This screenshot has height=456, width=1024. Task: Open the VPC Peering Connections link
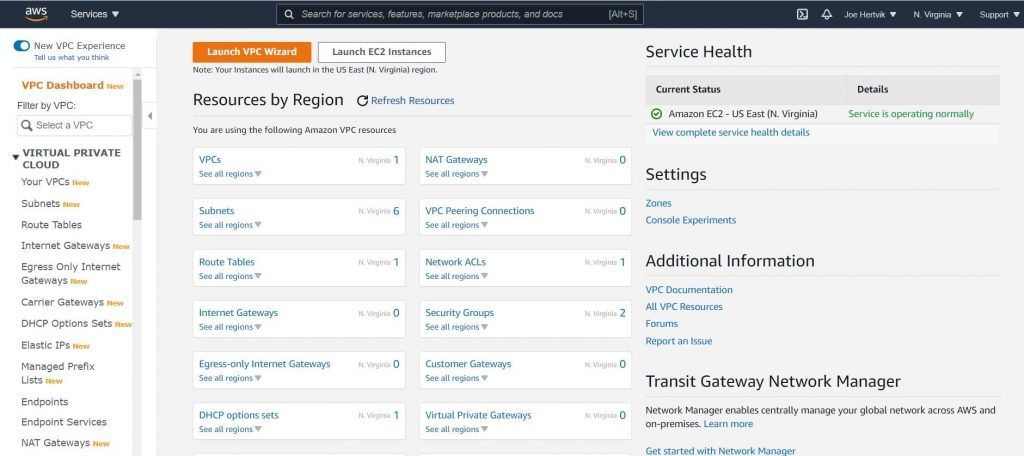coord(479,211)
